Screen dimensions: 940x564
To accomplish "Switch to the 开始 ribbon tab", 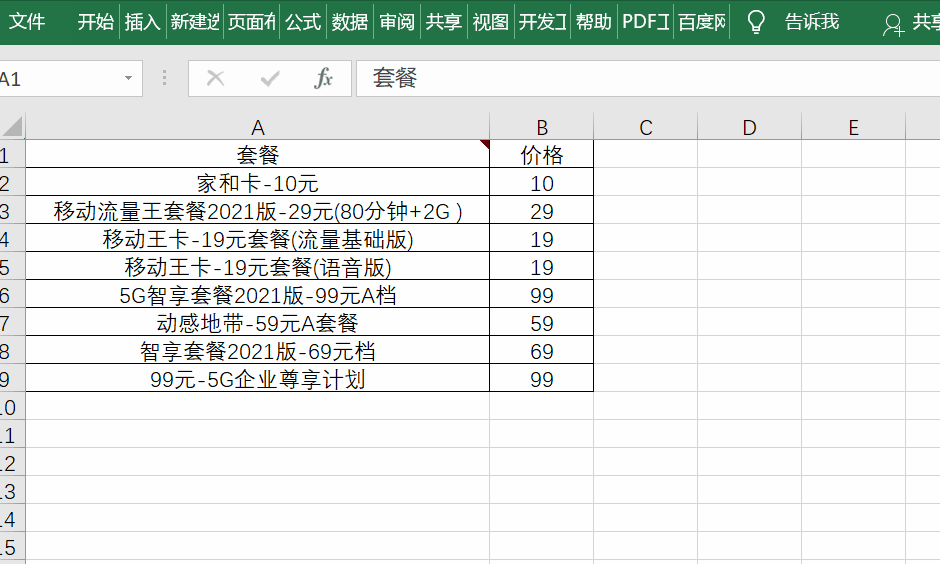I will [x=95, y=22].
